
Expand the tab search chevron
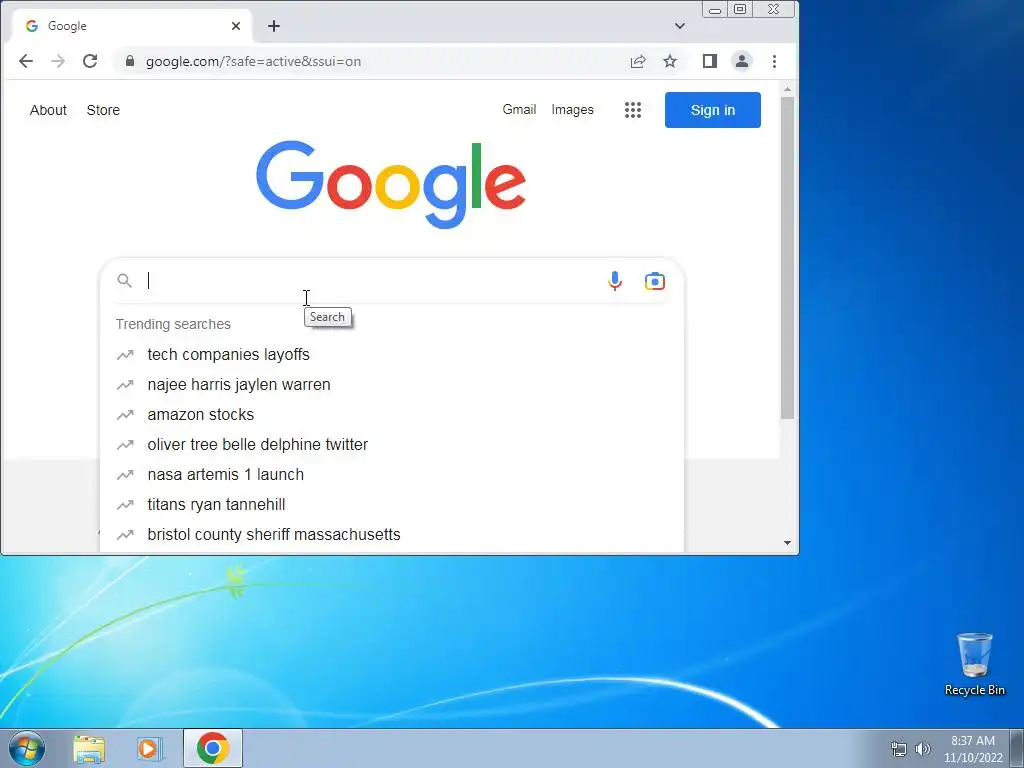[680, 26]
